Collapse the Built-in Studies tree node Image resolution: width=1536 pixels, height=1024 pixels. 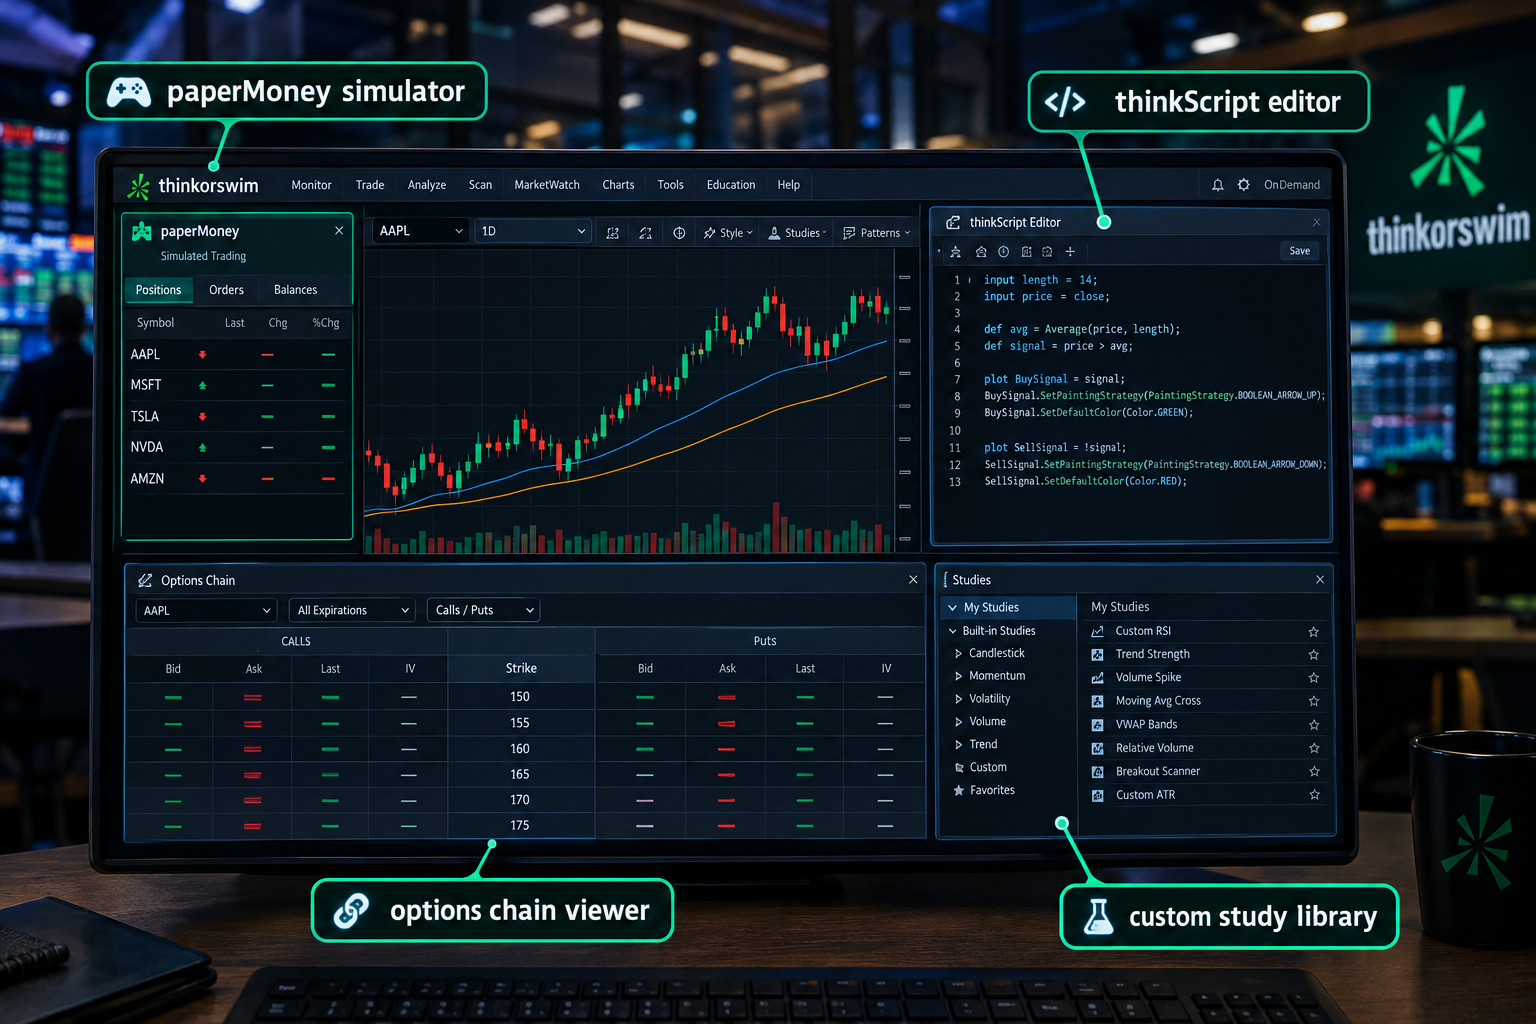[953, 631]
